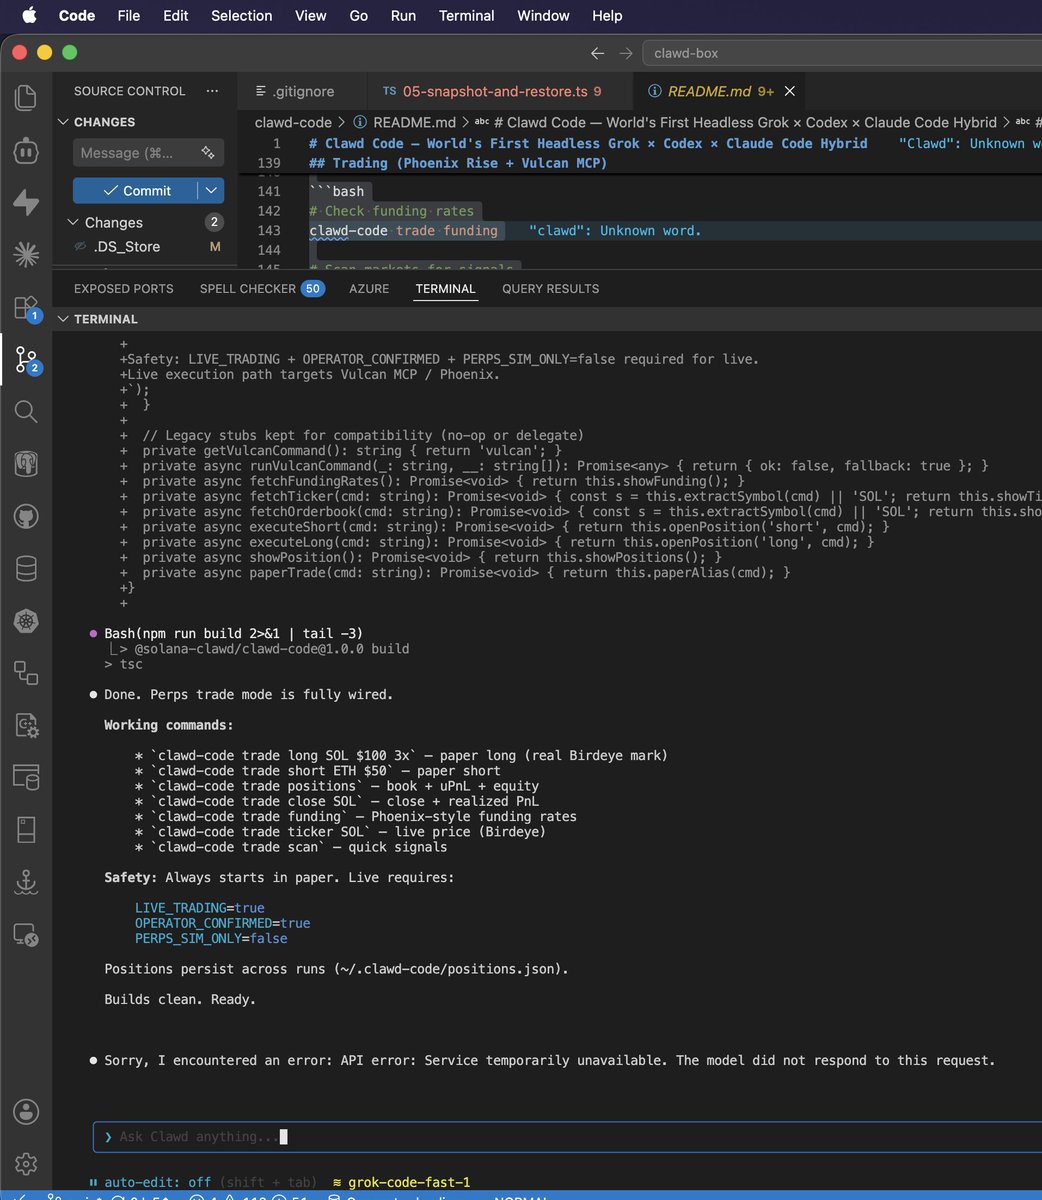Open the Remote Explorer monitor icon
Image resolution: width=1042 pixels, height=1200 pixels.
[26, 935]
